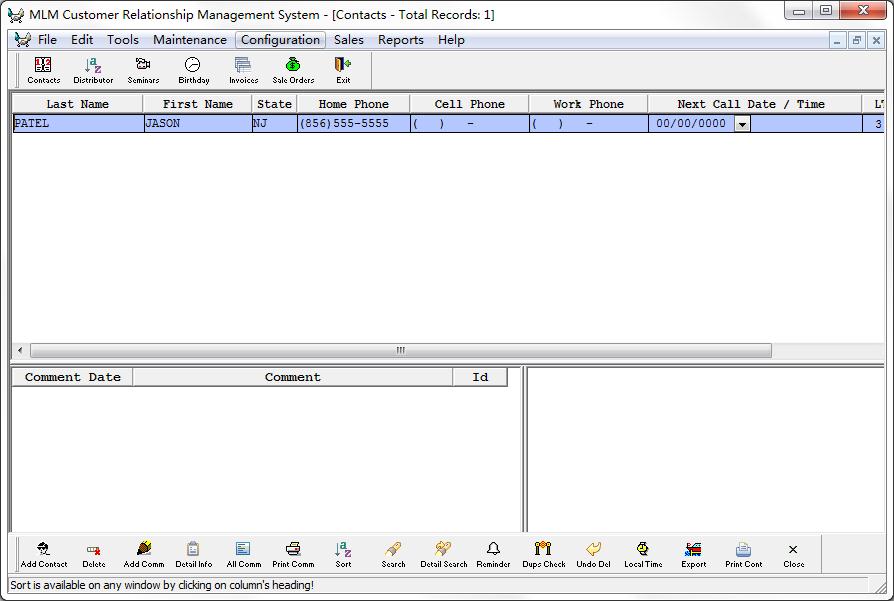Expand the Next Call Date dropdown
This screenshot has width=894, height=601.
742,124
